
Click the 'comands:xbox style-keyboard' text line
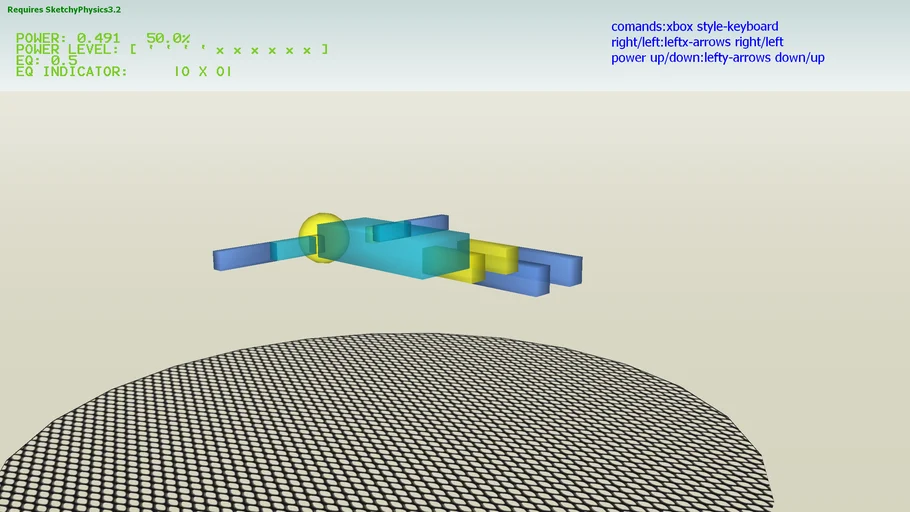click(x=694, y=27)
